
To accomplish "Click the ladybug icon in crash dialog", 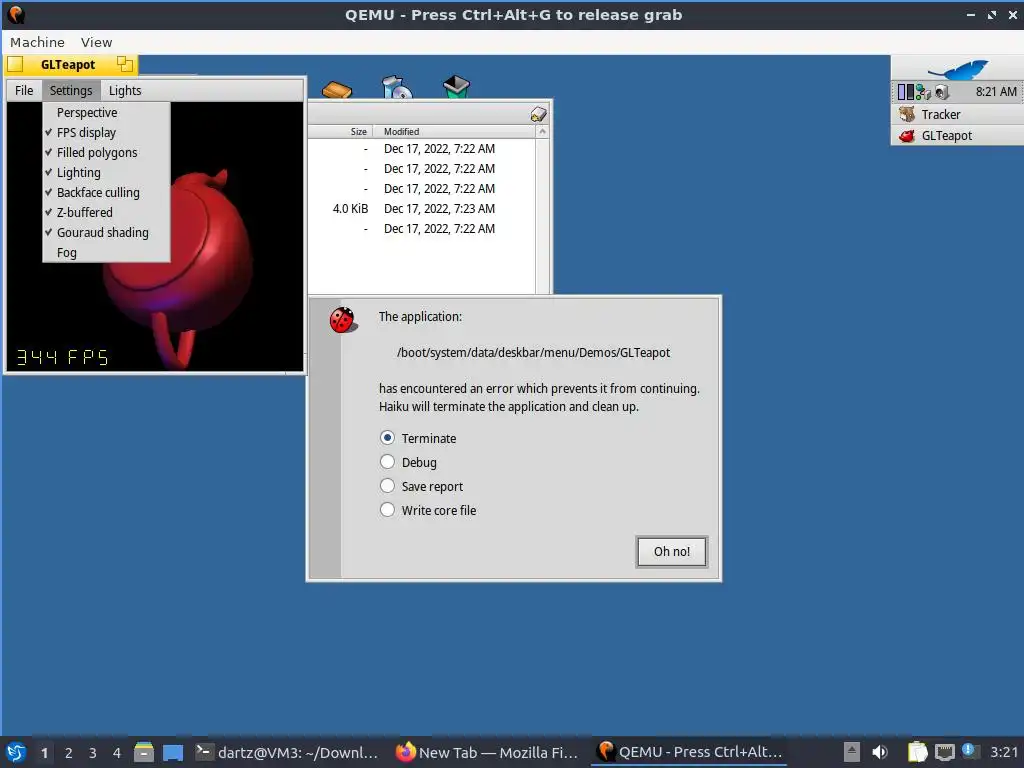I will coord(342,320).
